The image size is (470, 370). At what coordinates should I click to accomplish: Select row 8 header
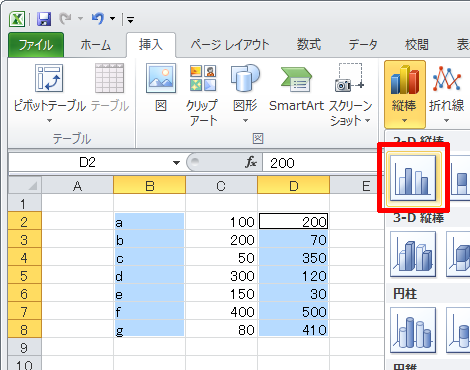(25, 329)
